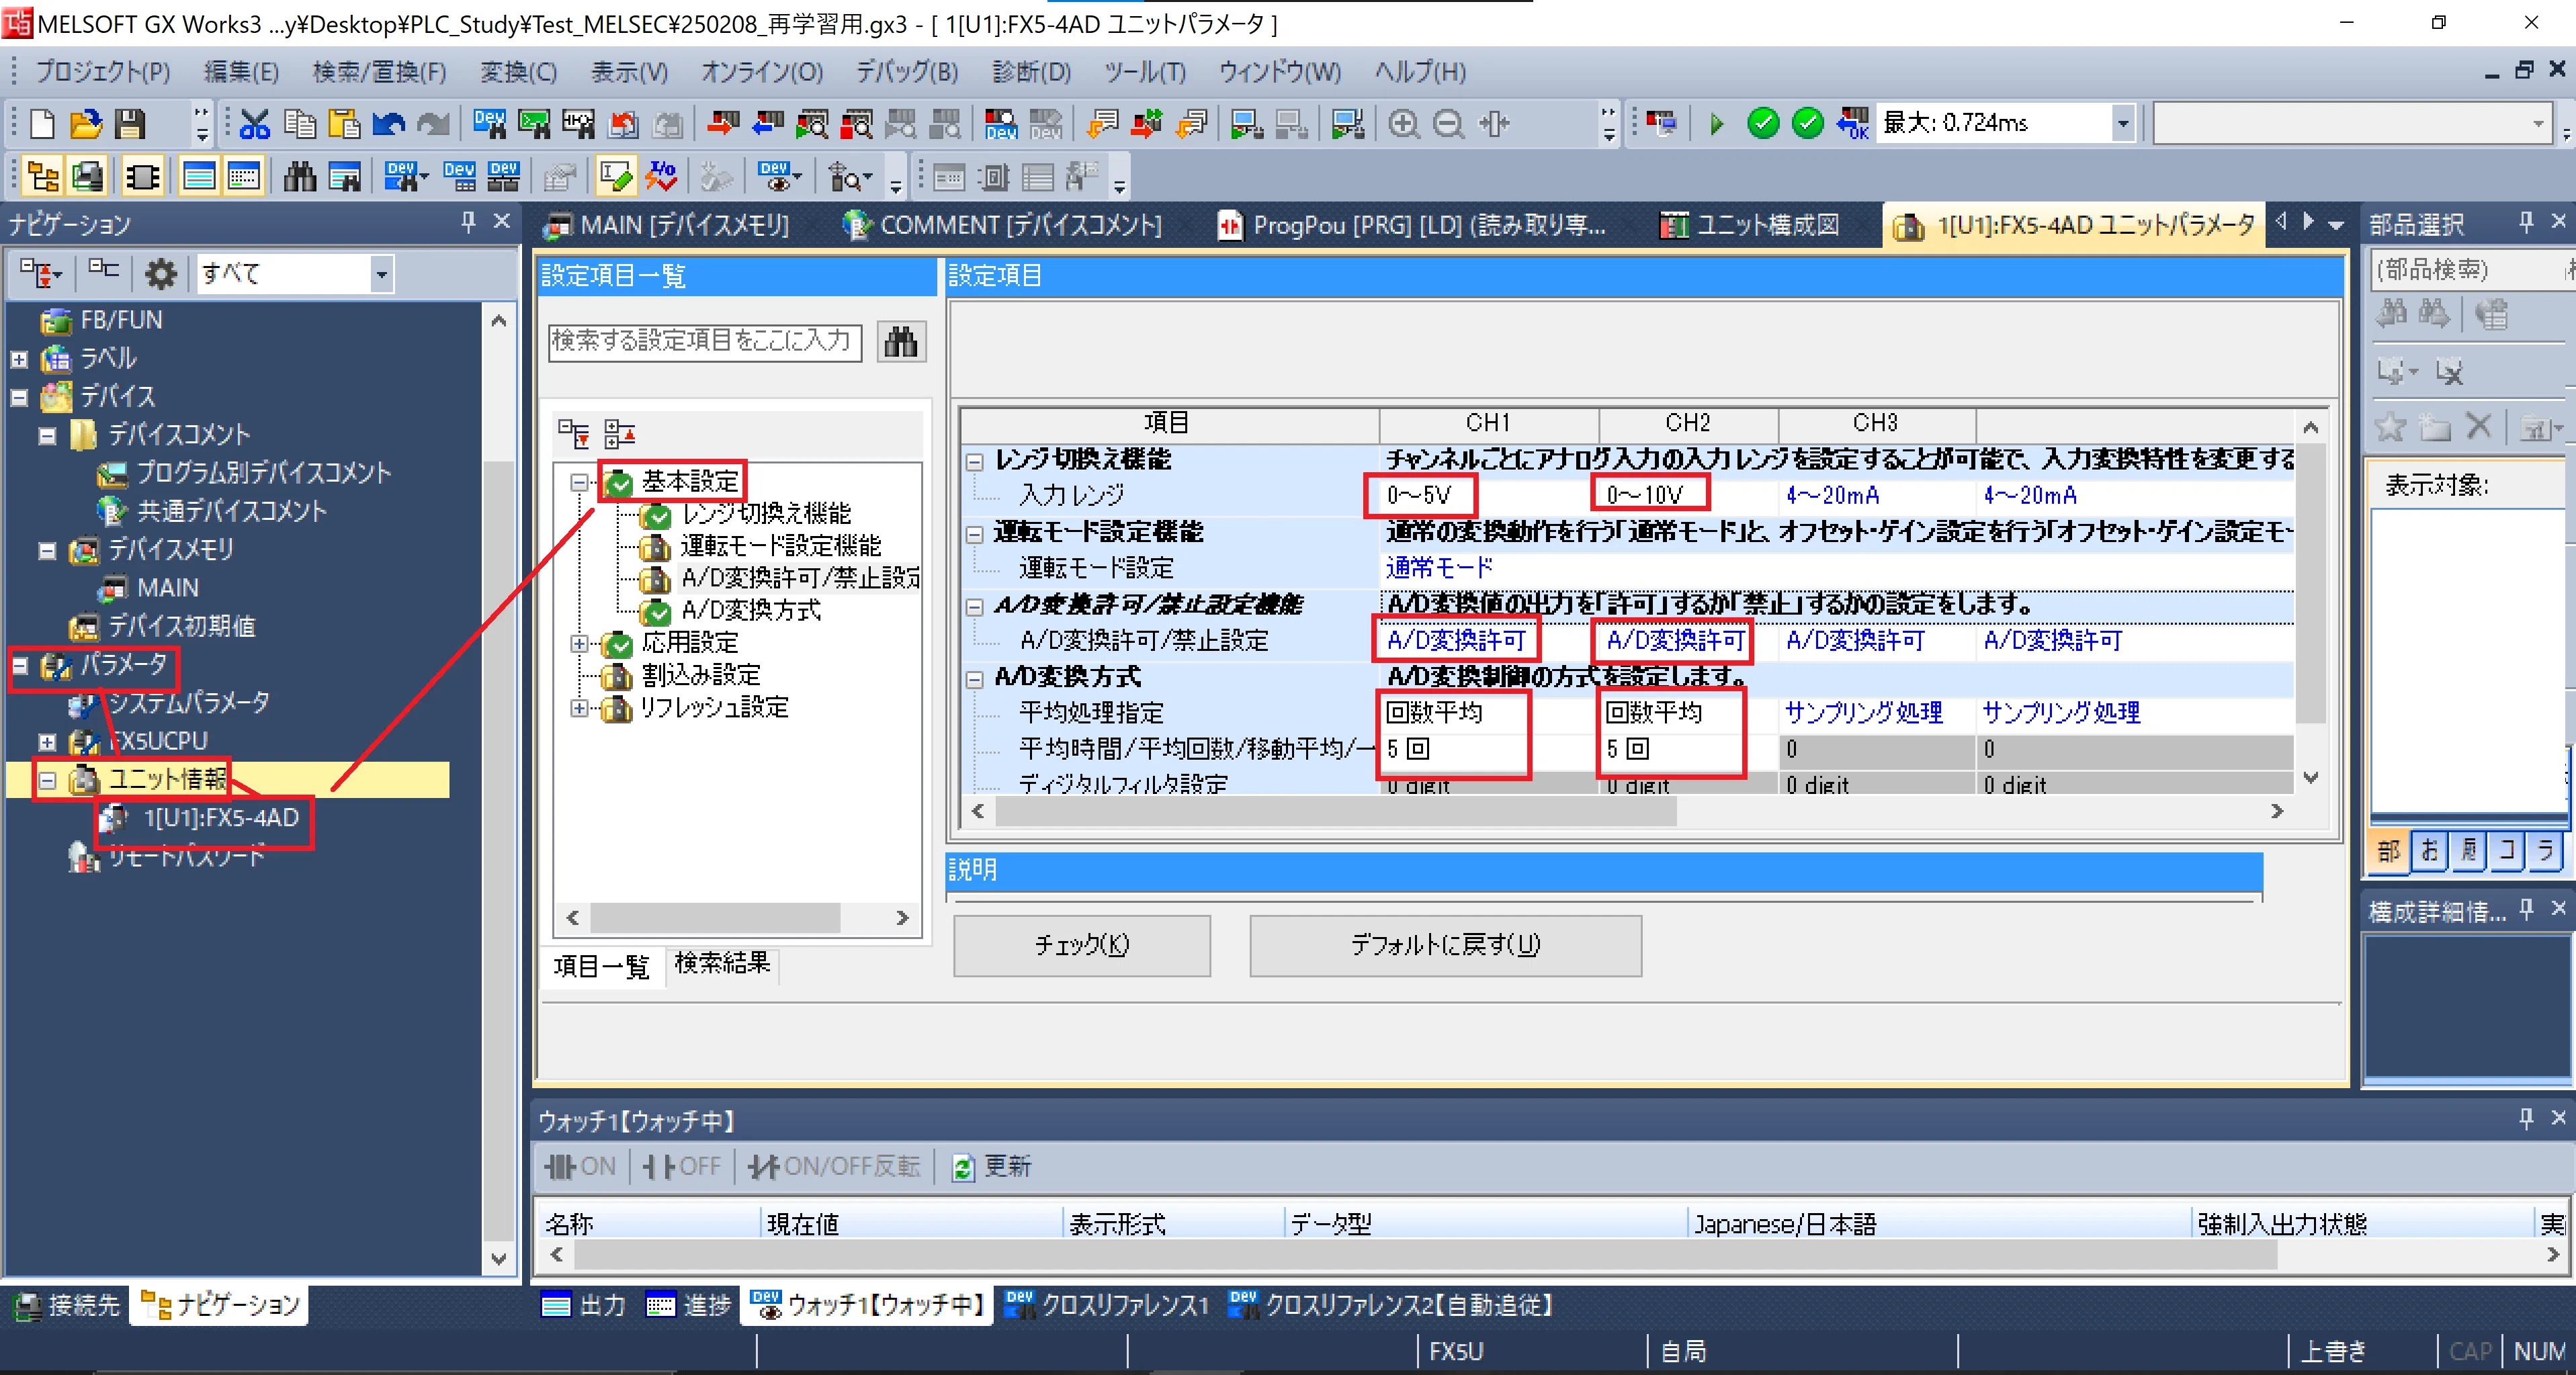The width and height of the screenshot is (2576, 1375).
Task: Expand the ラベル tree node
Action: click(19, 358)
